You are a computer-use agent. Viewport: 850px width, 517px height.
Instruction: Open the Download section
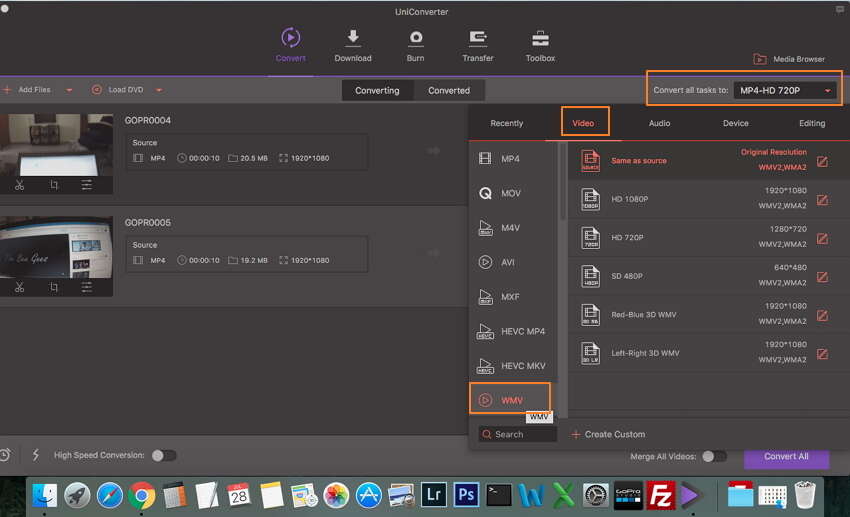tap(353, 46)
